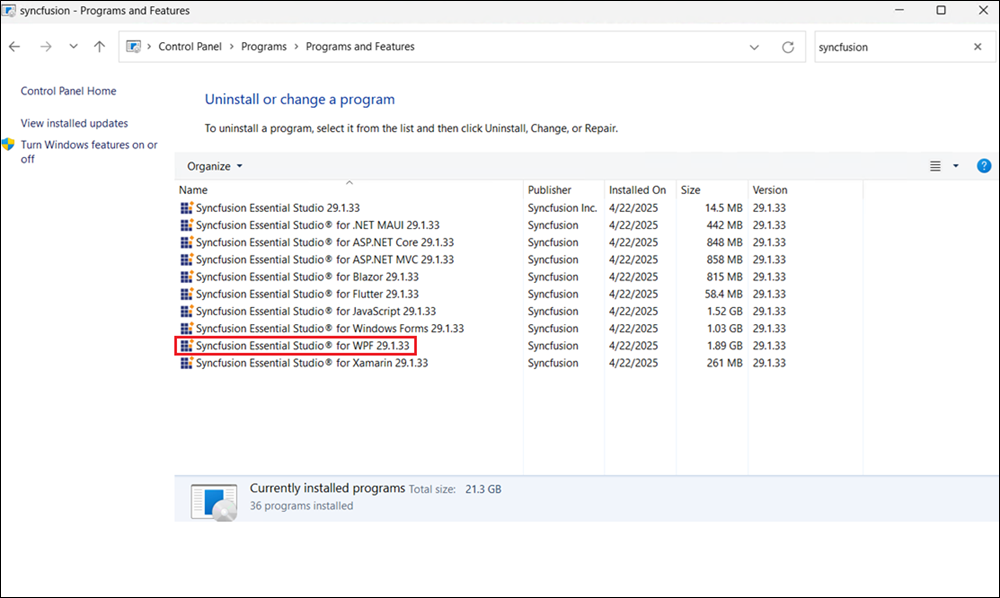Expand the view options dropdown arrow
This screenshot has height=598, width=1000.
coord(955,166)
